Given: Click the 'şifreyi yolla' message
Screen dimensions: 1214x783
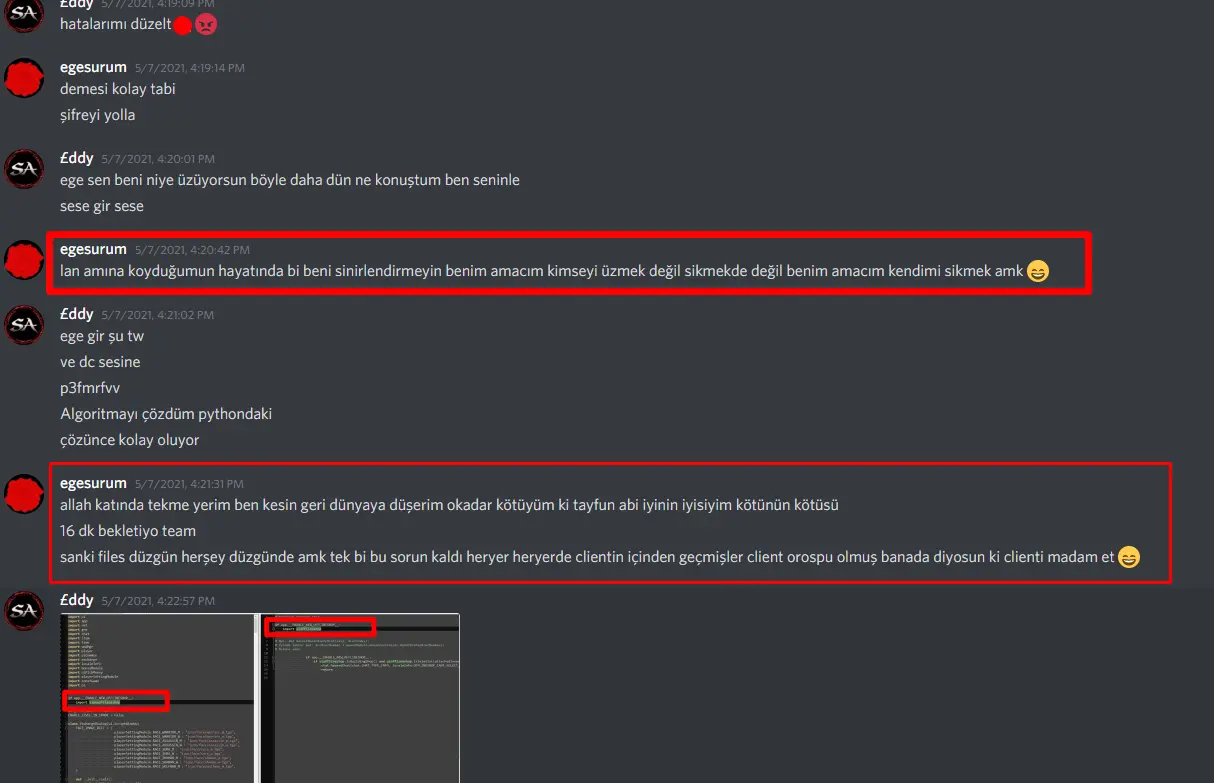Looking at the screenshot, I should point(97,115).
